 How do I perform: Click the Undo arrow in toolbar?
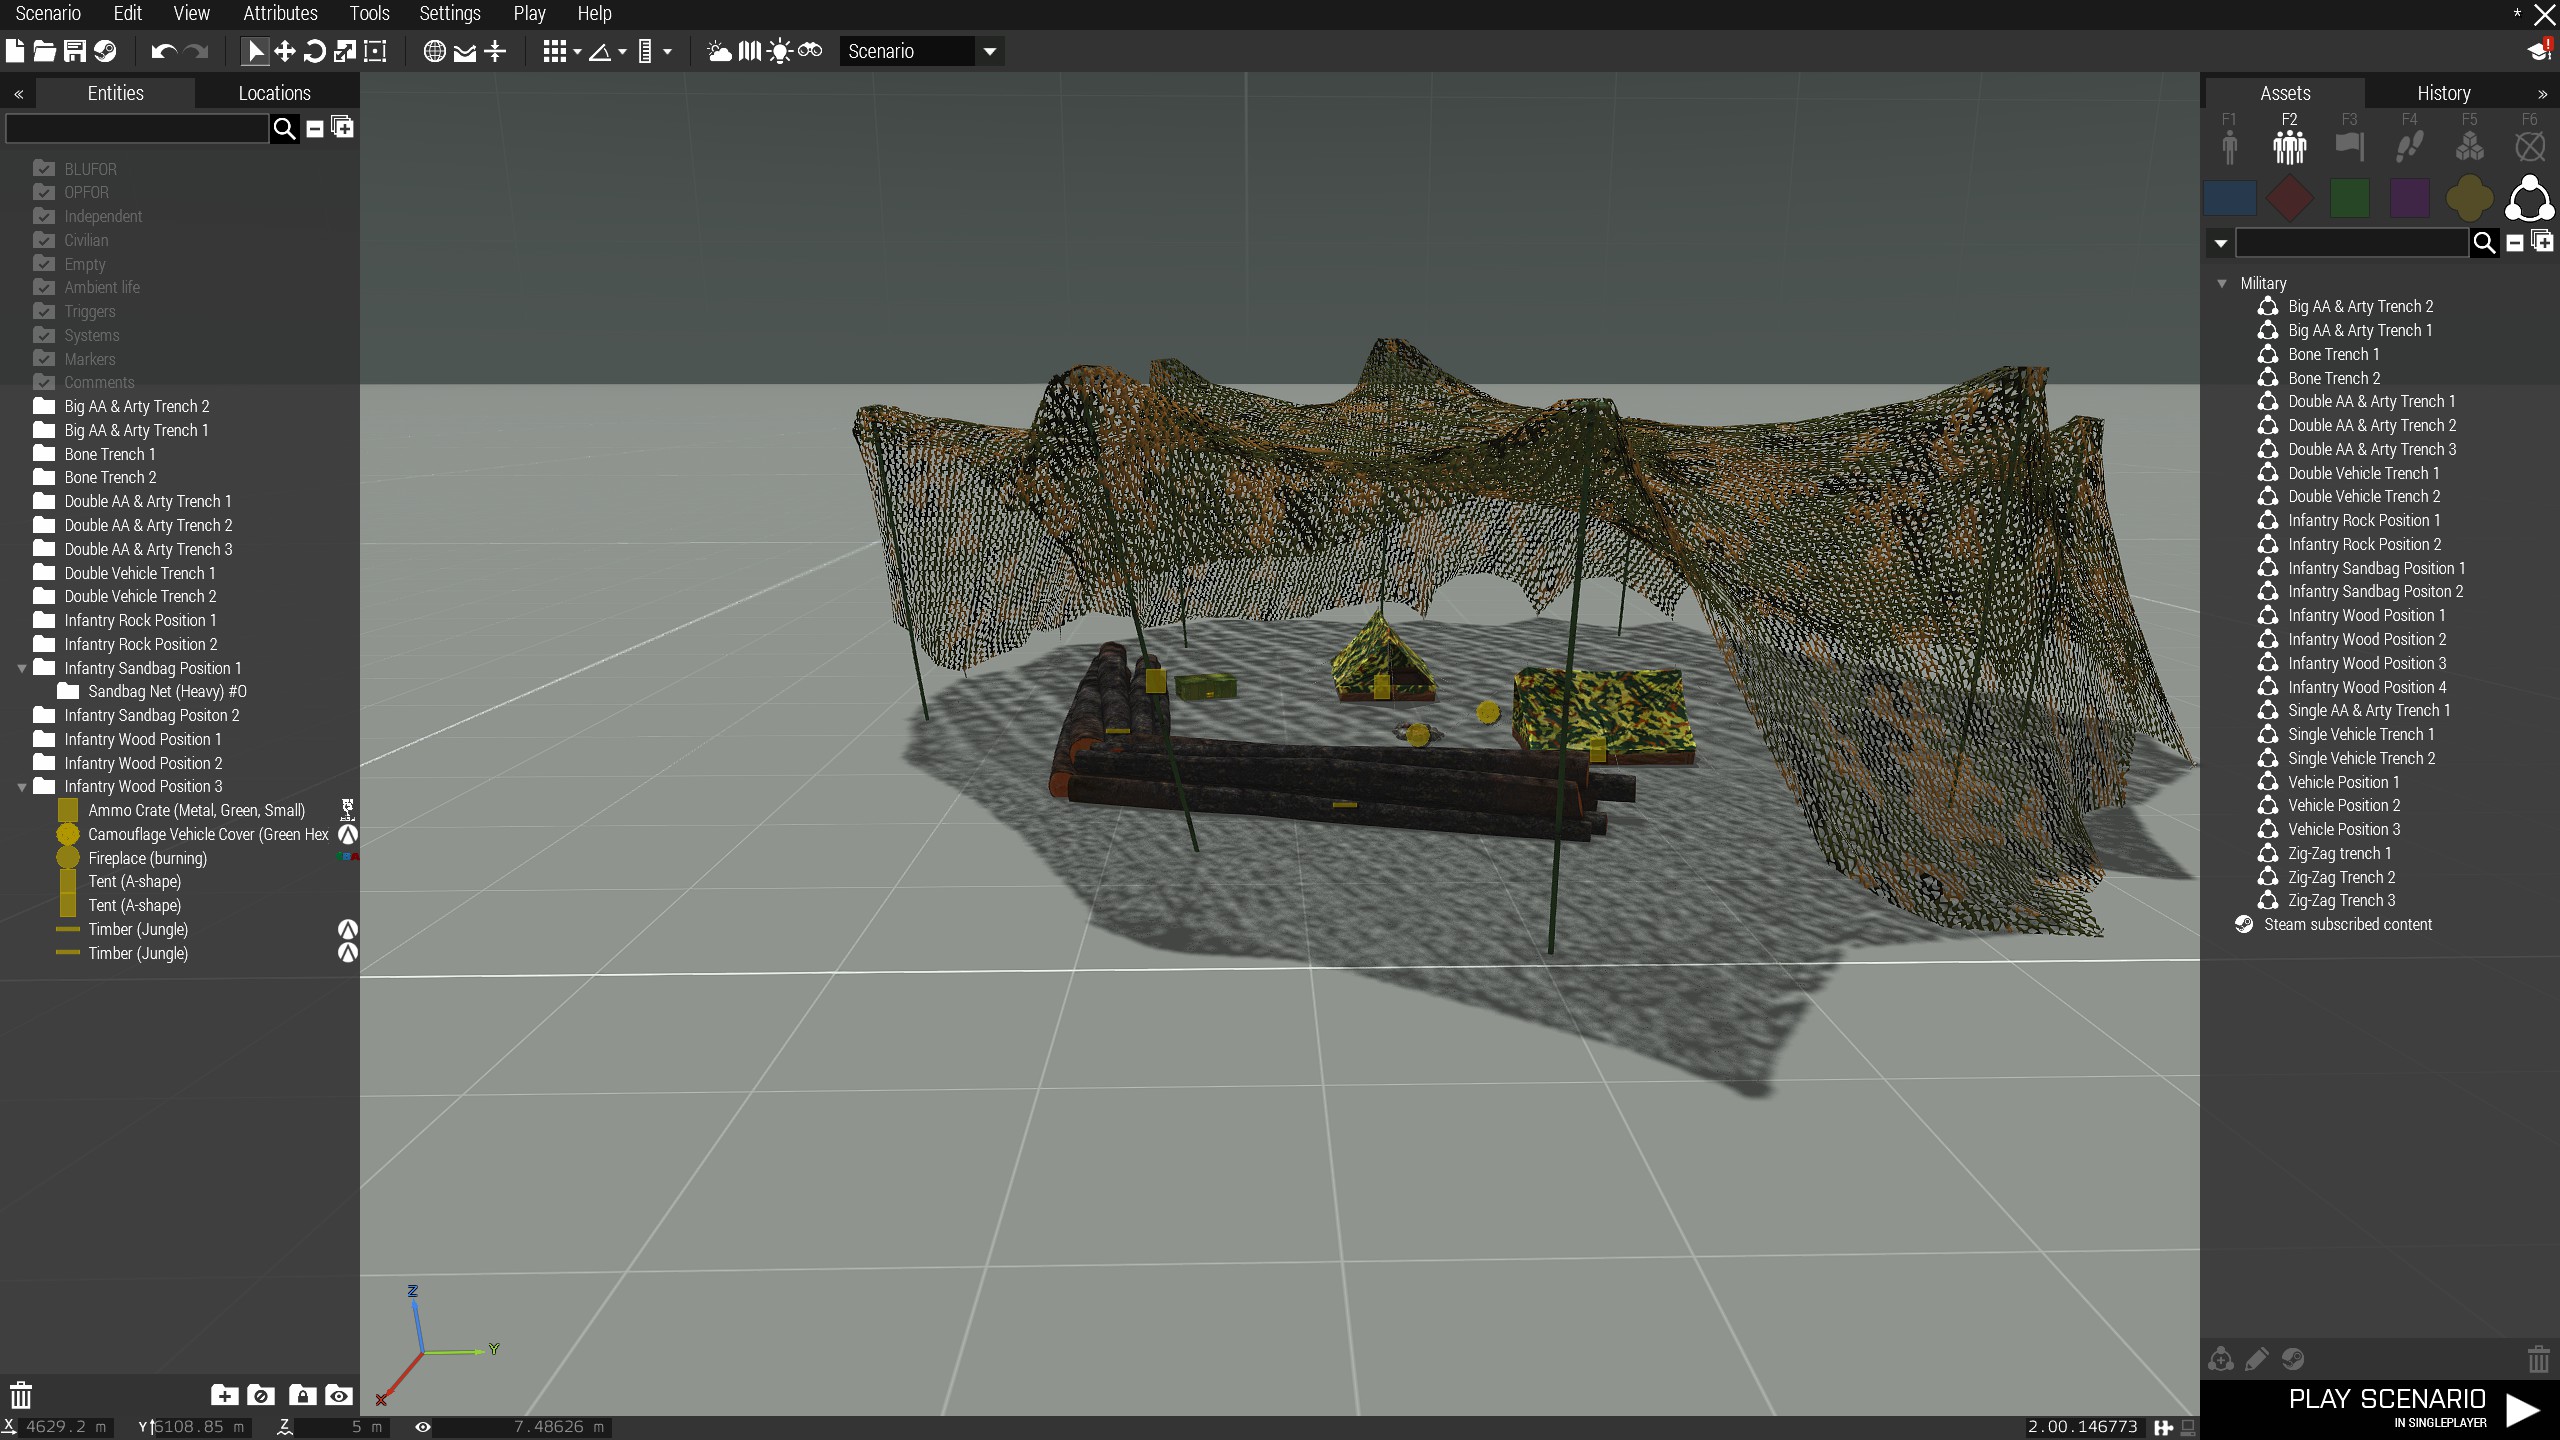coord(164,51)
